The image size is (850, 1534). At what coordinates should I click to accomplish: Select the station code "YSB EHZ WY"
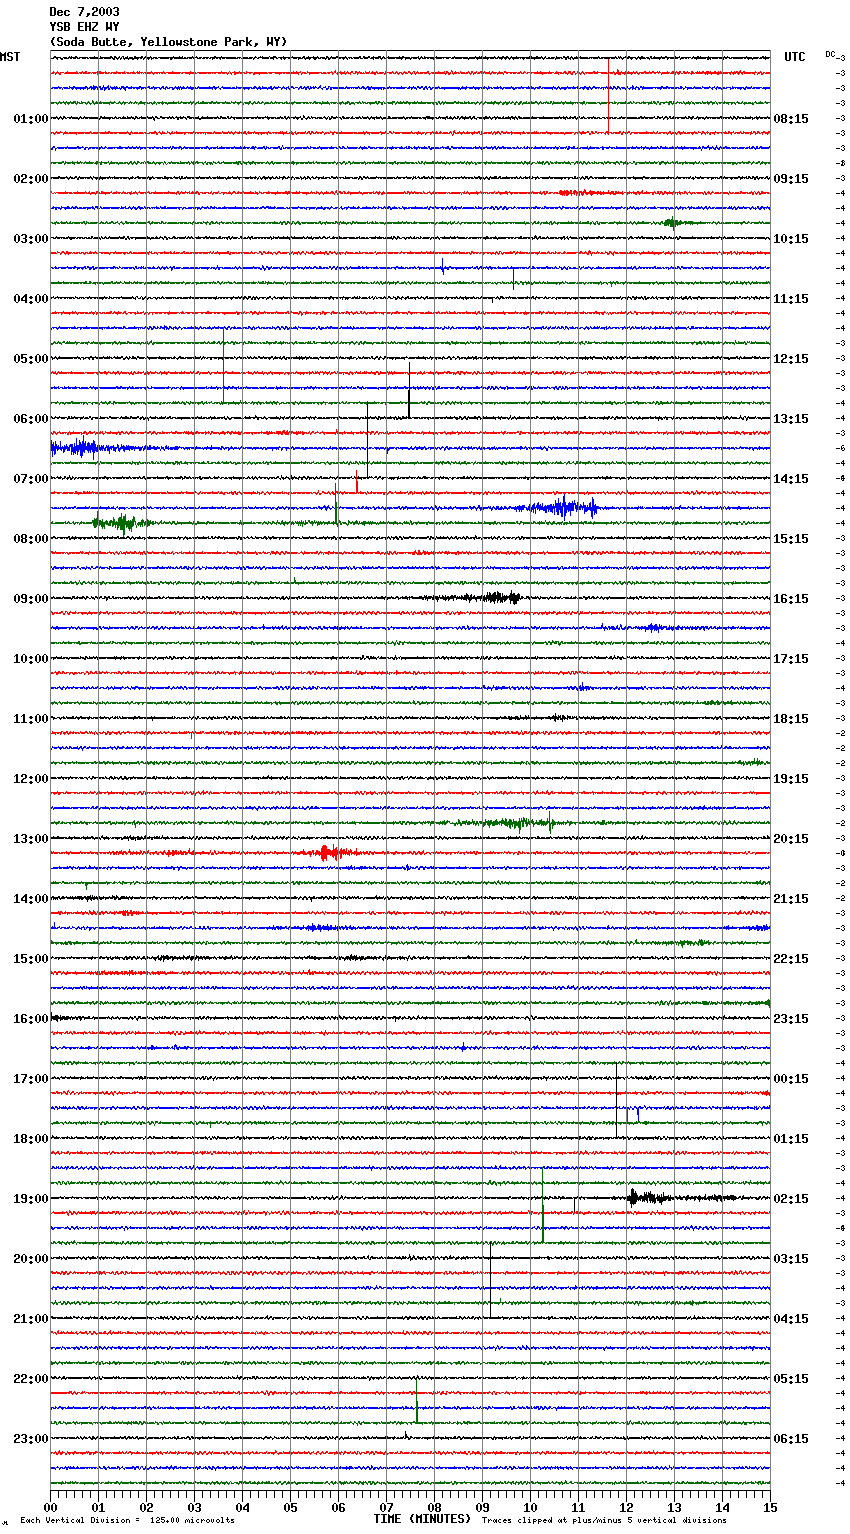click(x=84, y=27)
